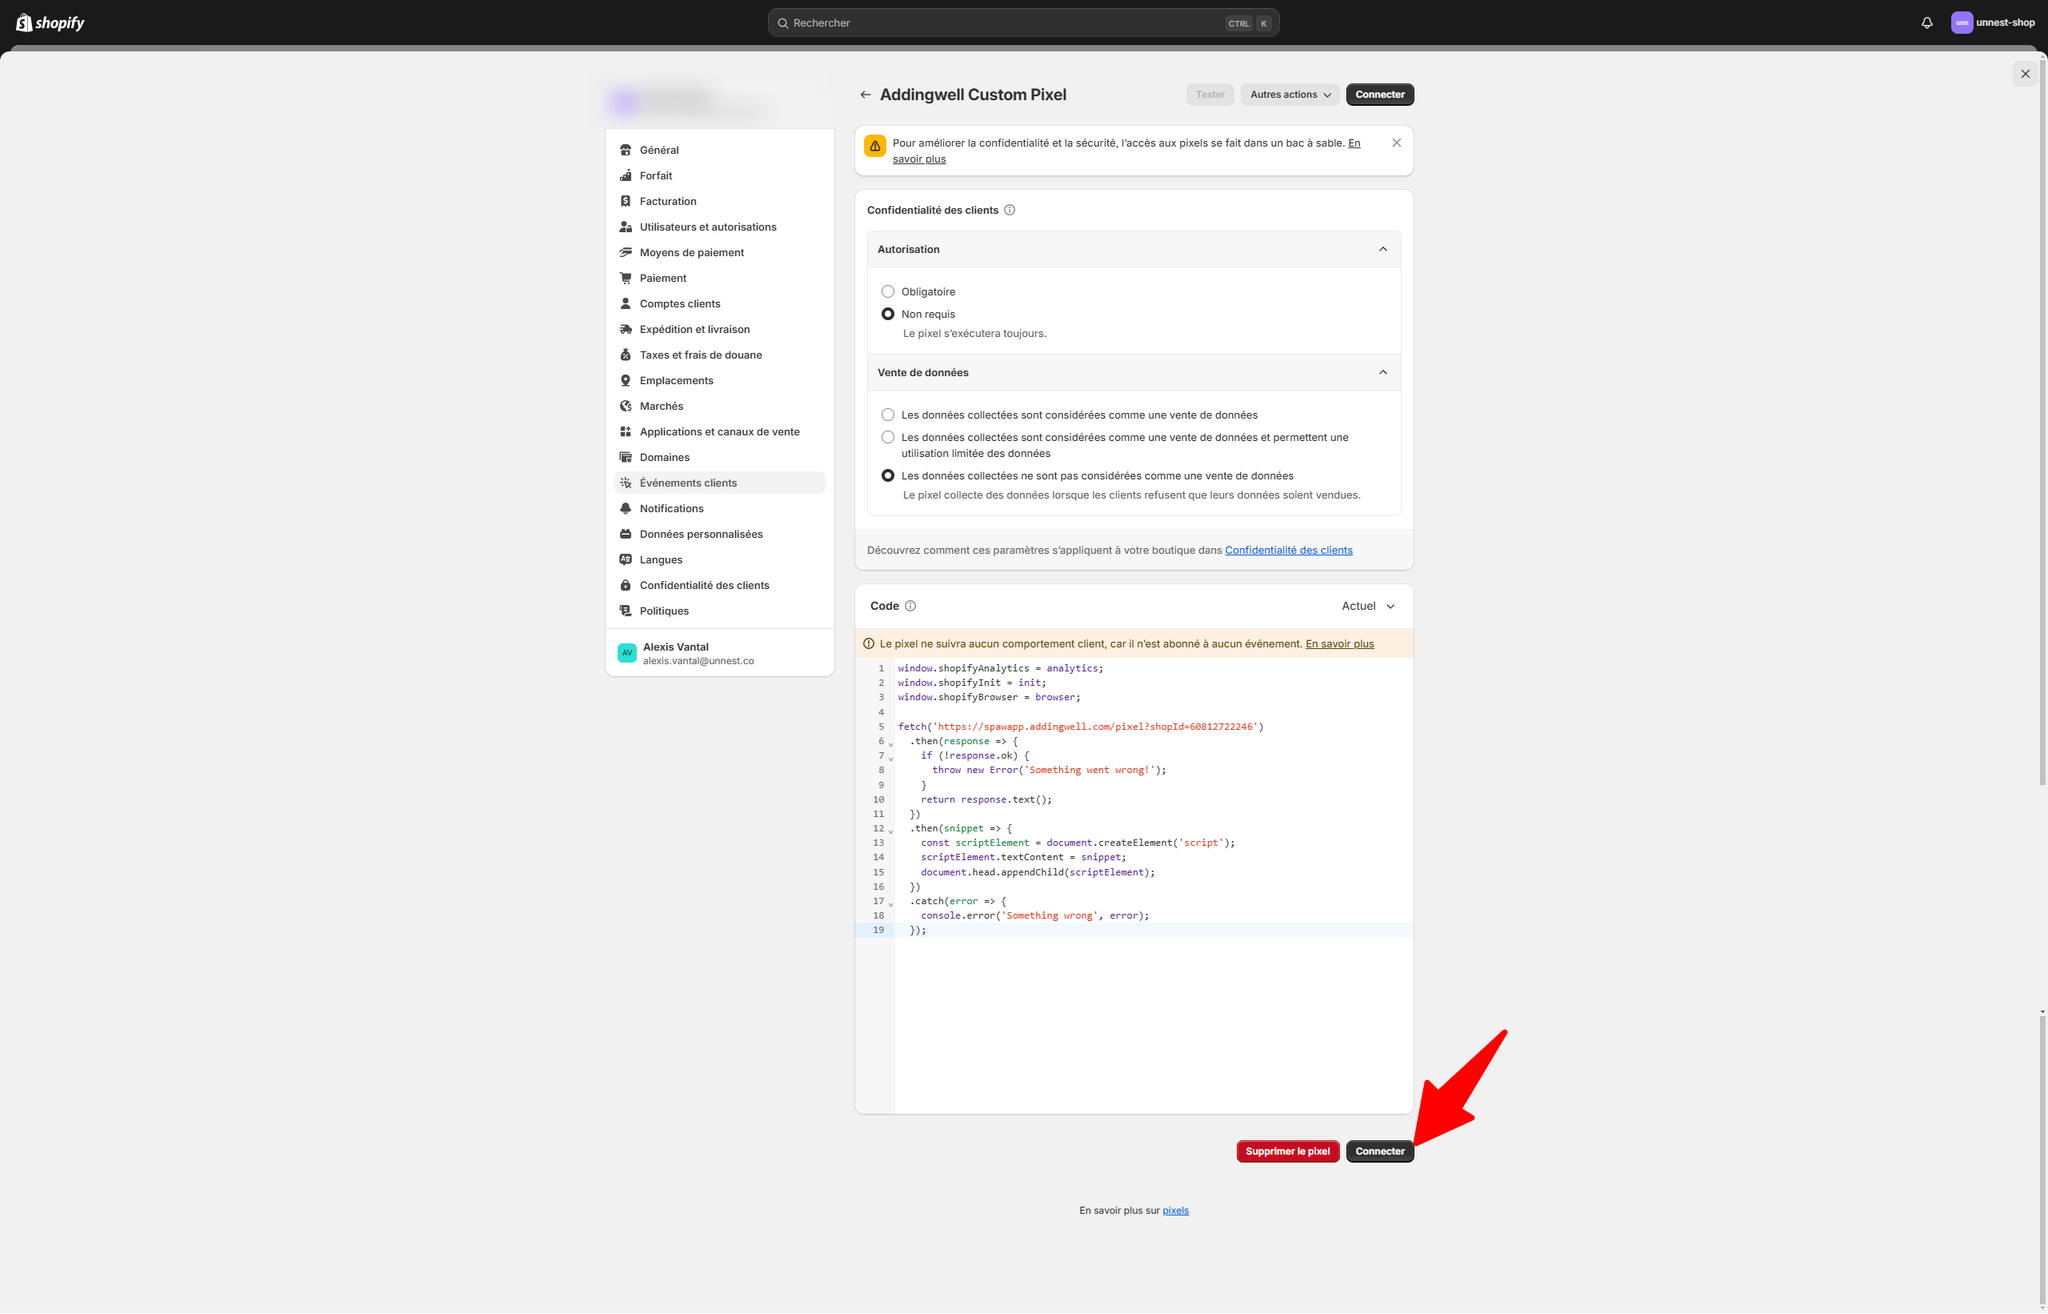The height and width of the screenshot is (1314, 2048).
Task: Click the Politiques icon
Action: point(626,611)
